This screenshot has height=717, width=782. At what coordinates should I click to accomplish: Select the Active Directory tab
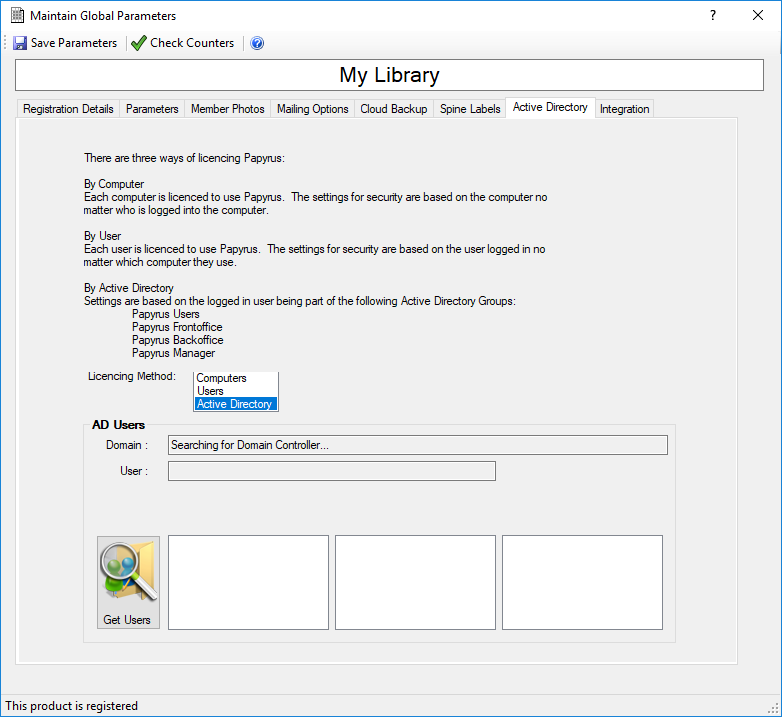pyautogui.click(x=550, y=107)
